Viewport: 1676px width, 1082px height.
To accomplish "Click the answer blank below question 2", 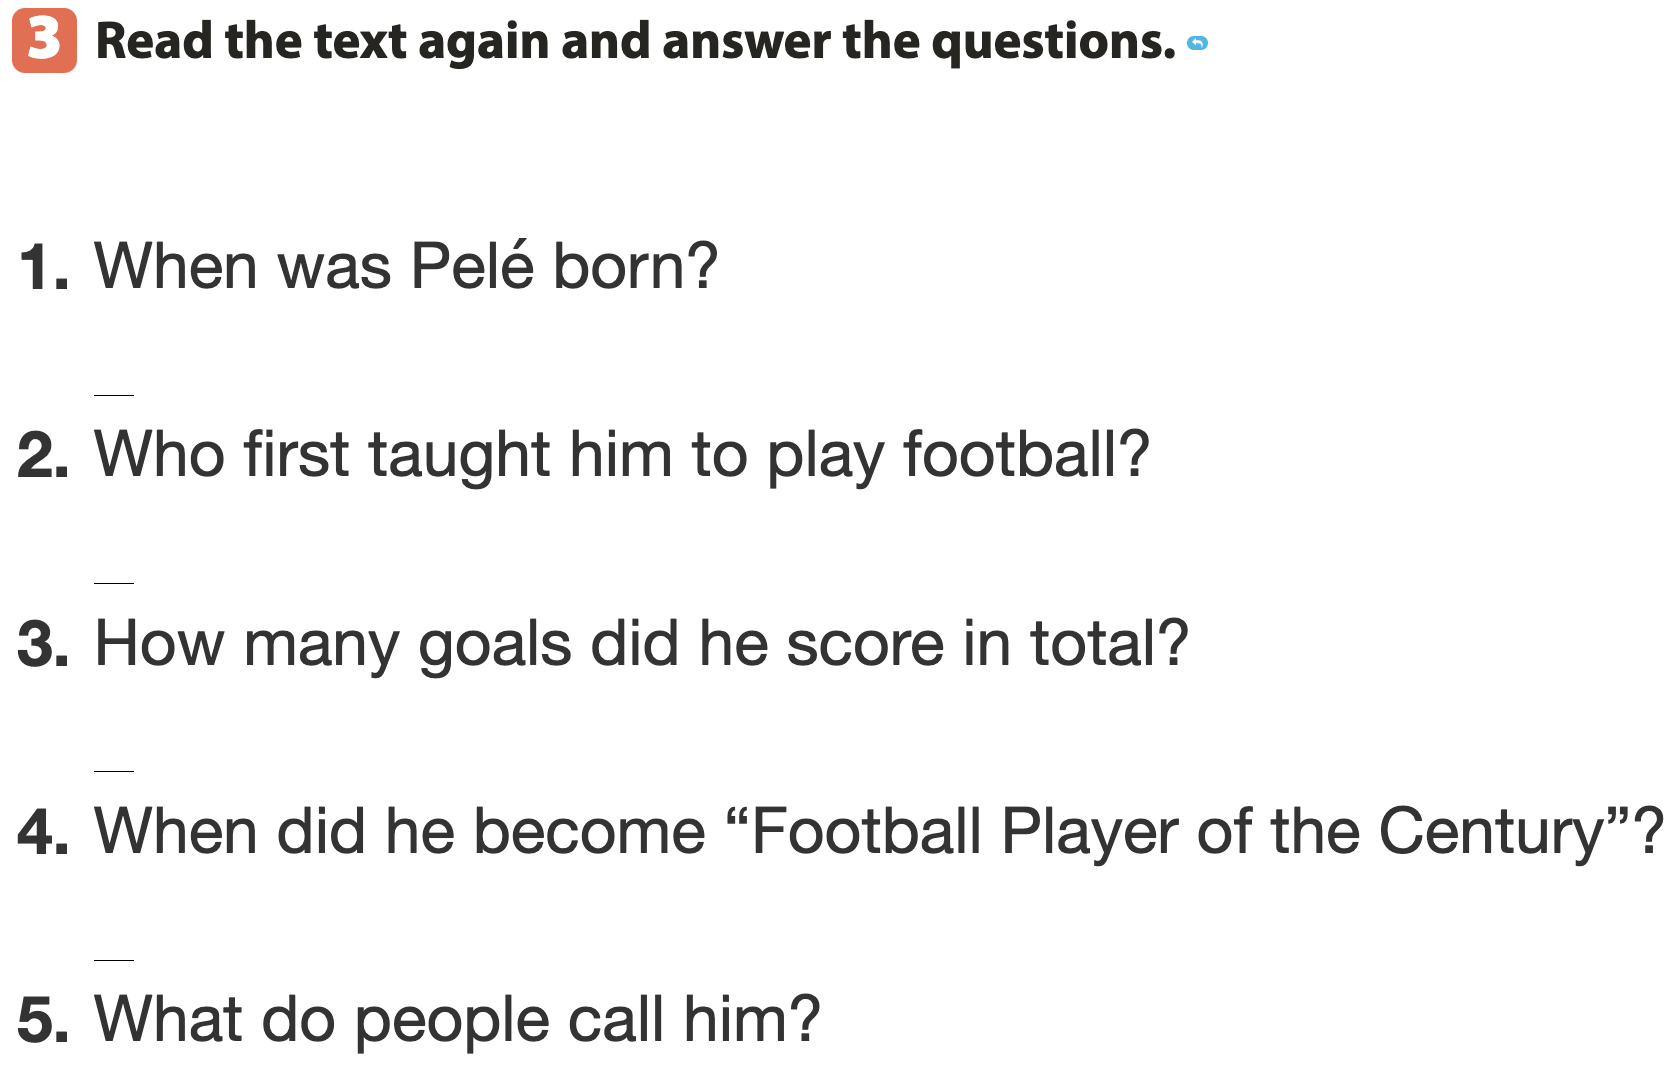I will coord(114,582).
